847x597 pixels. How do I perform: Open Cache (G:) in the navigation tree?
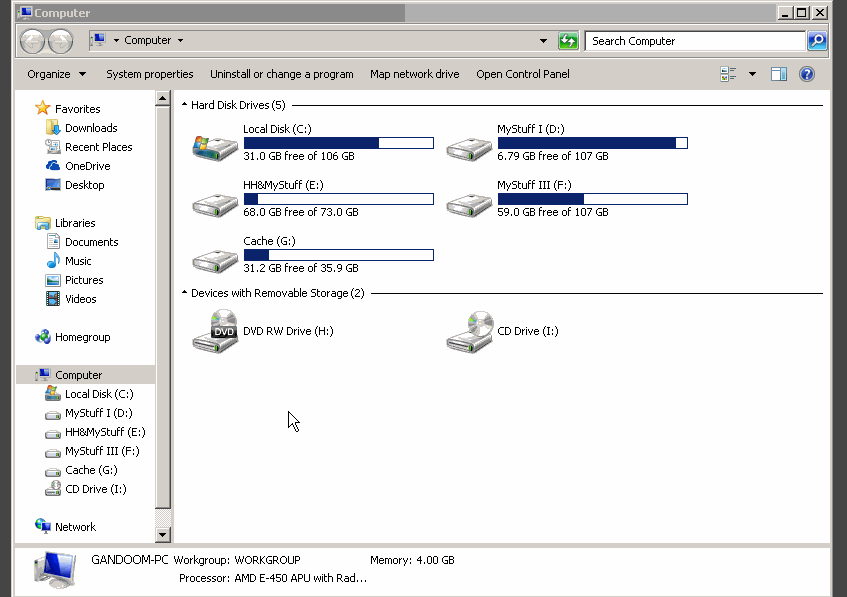pos(91,469)
